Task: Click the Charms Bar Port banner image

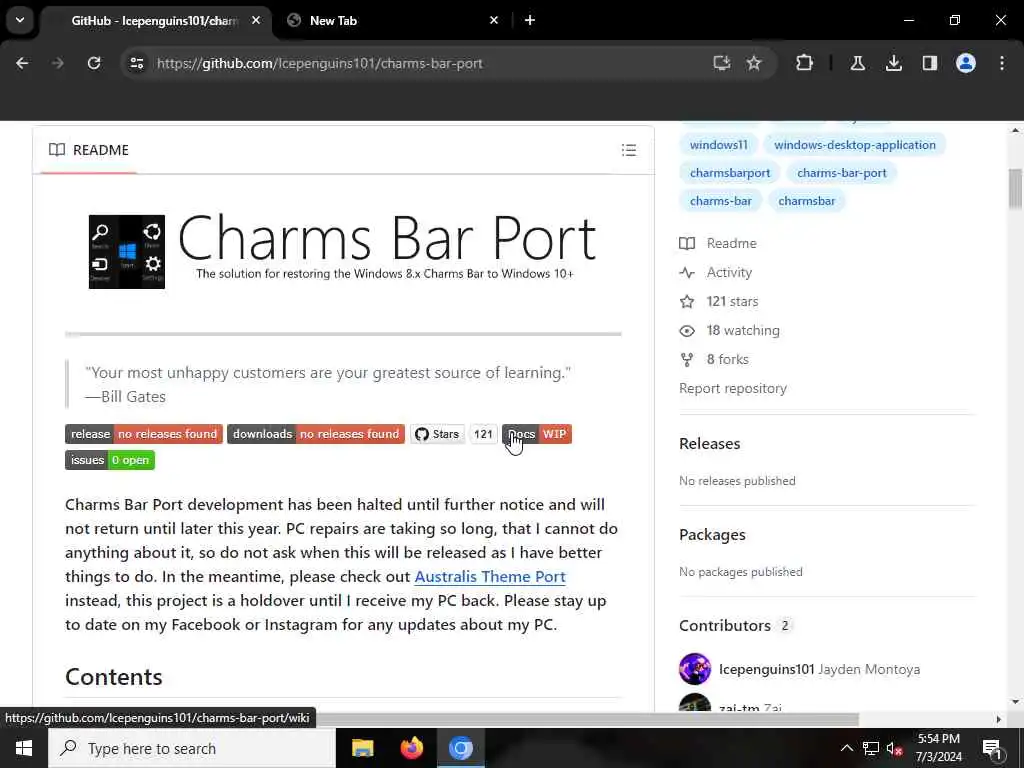Action: click(343, 251)
